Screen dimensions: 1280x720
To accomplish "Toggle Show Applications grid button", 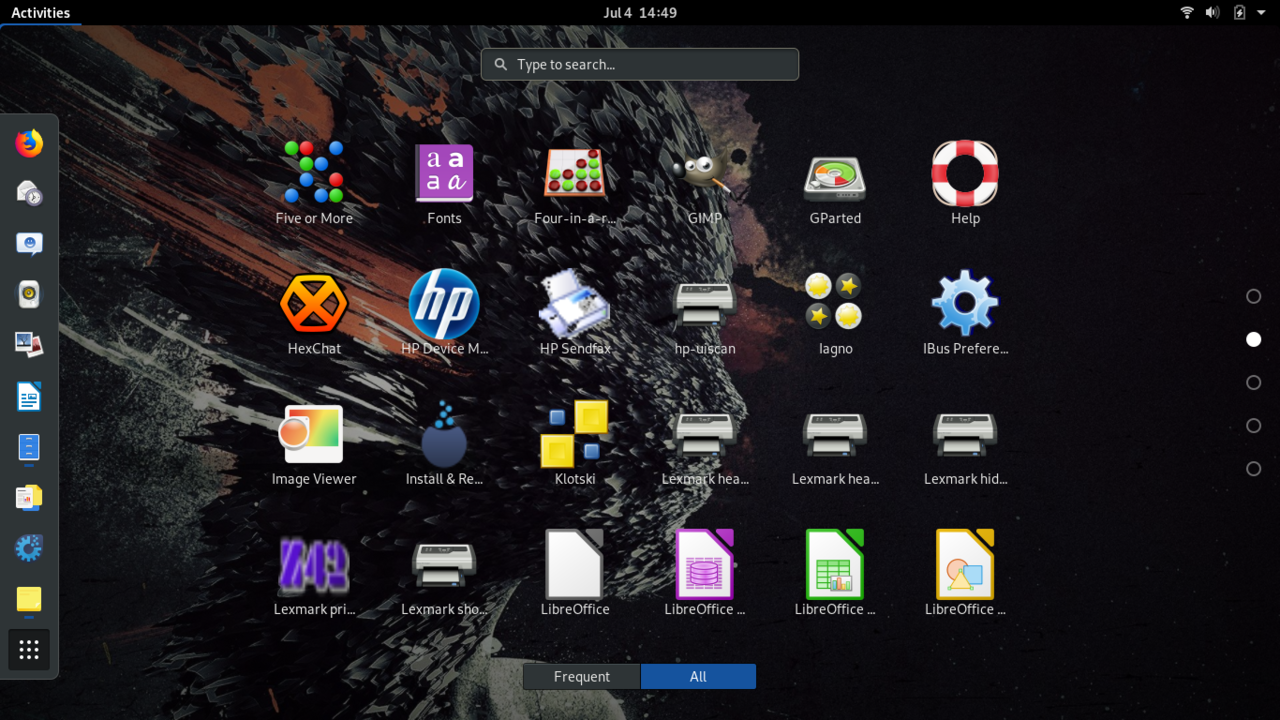I will 29,650.
